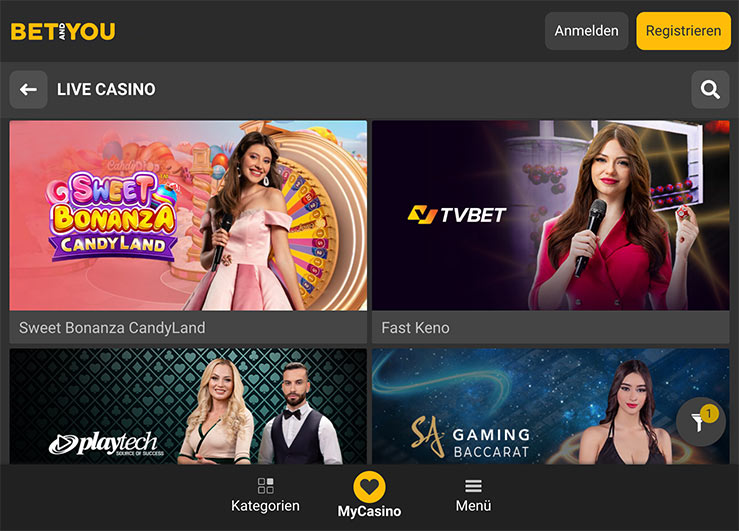This screenshot has height=531, width=739.
Task: Select the MyCasino tab label
Action: click(x=370, y=511)
